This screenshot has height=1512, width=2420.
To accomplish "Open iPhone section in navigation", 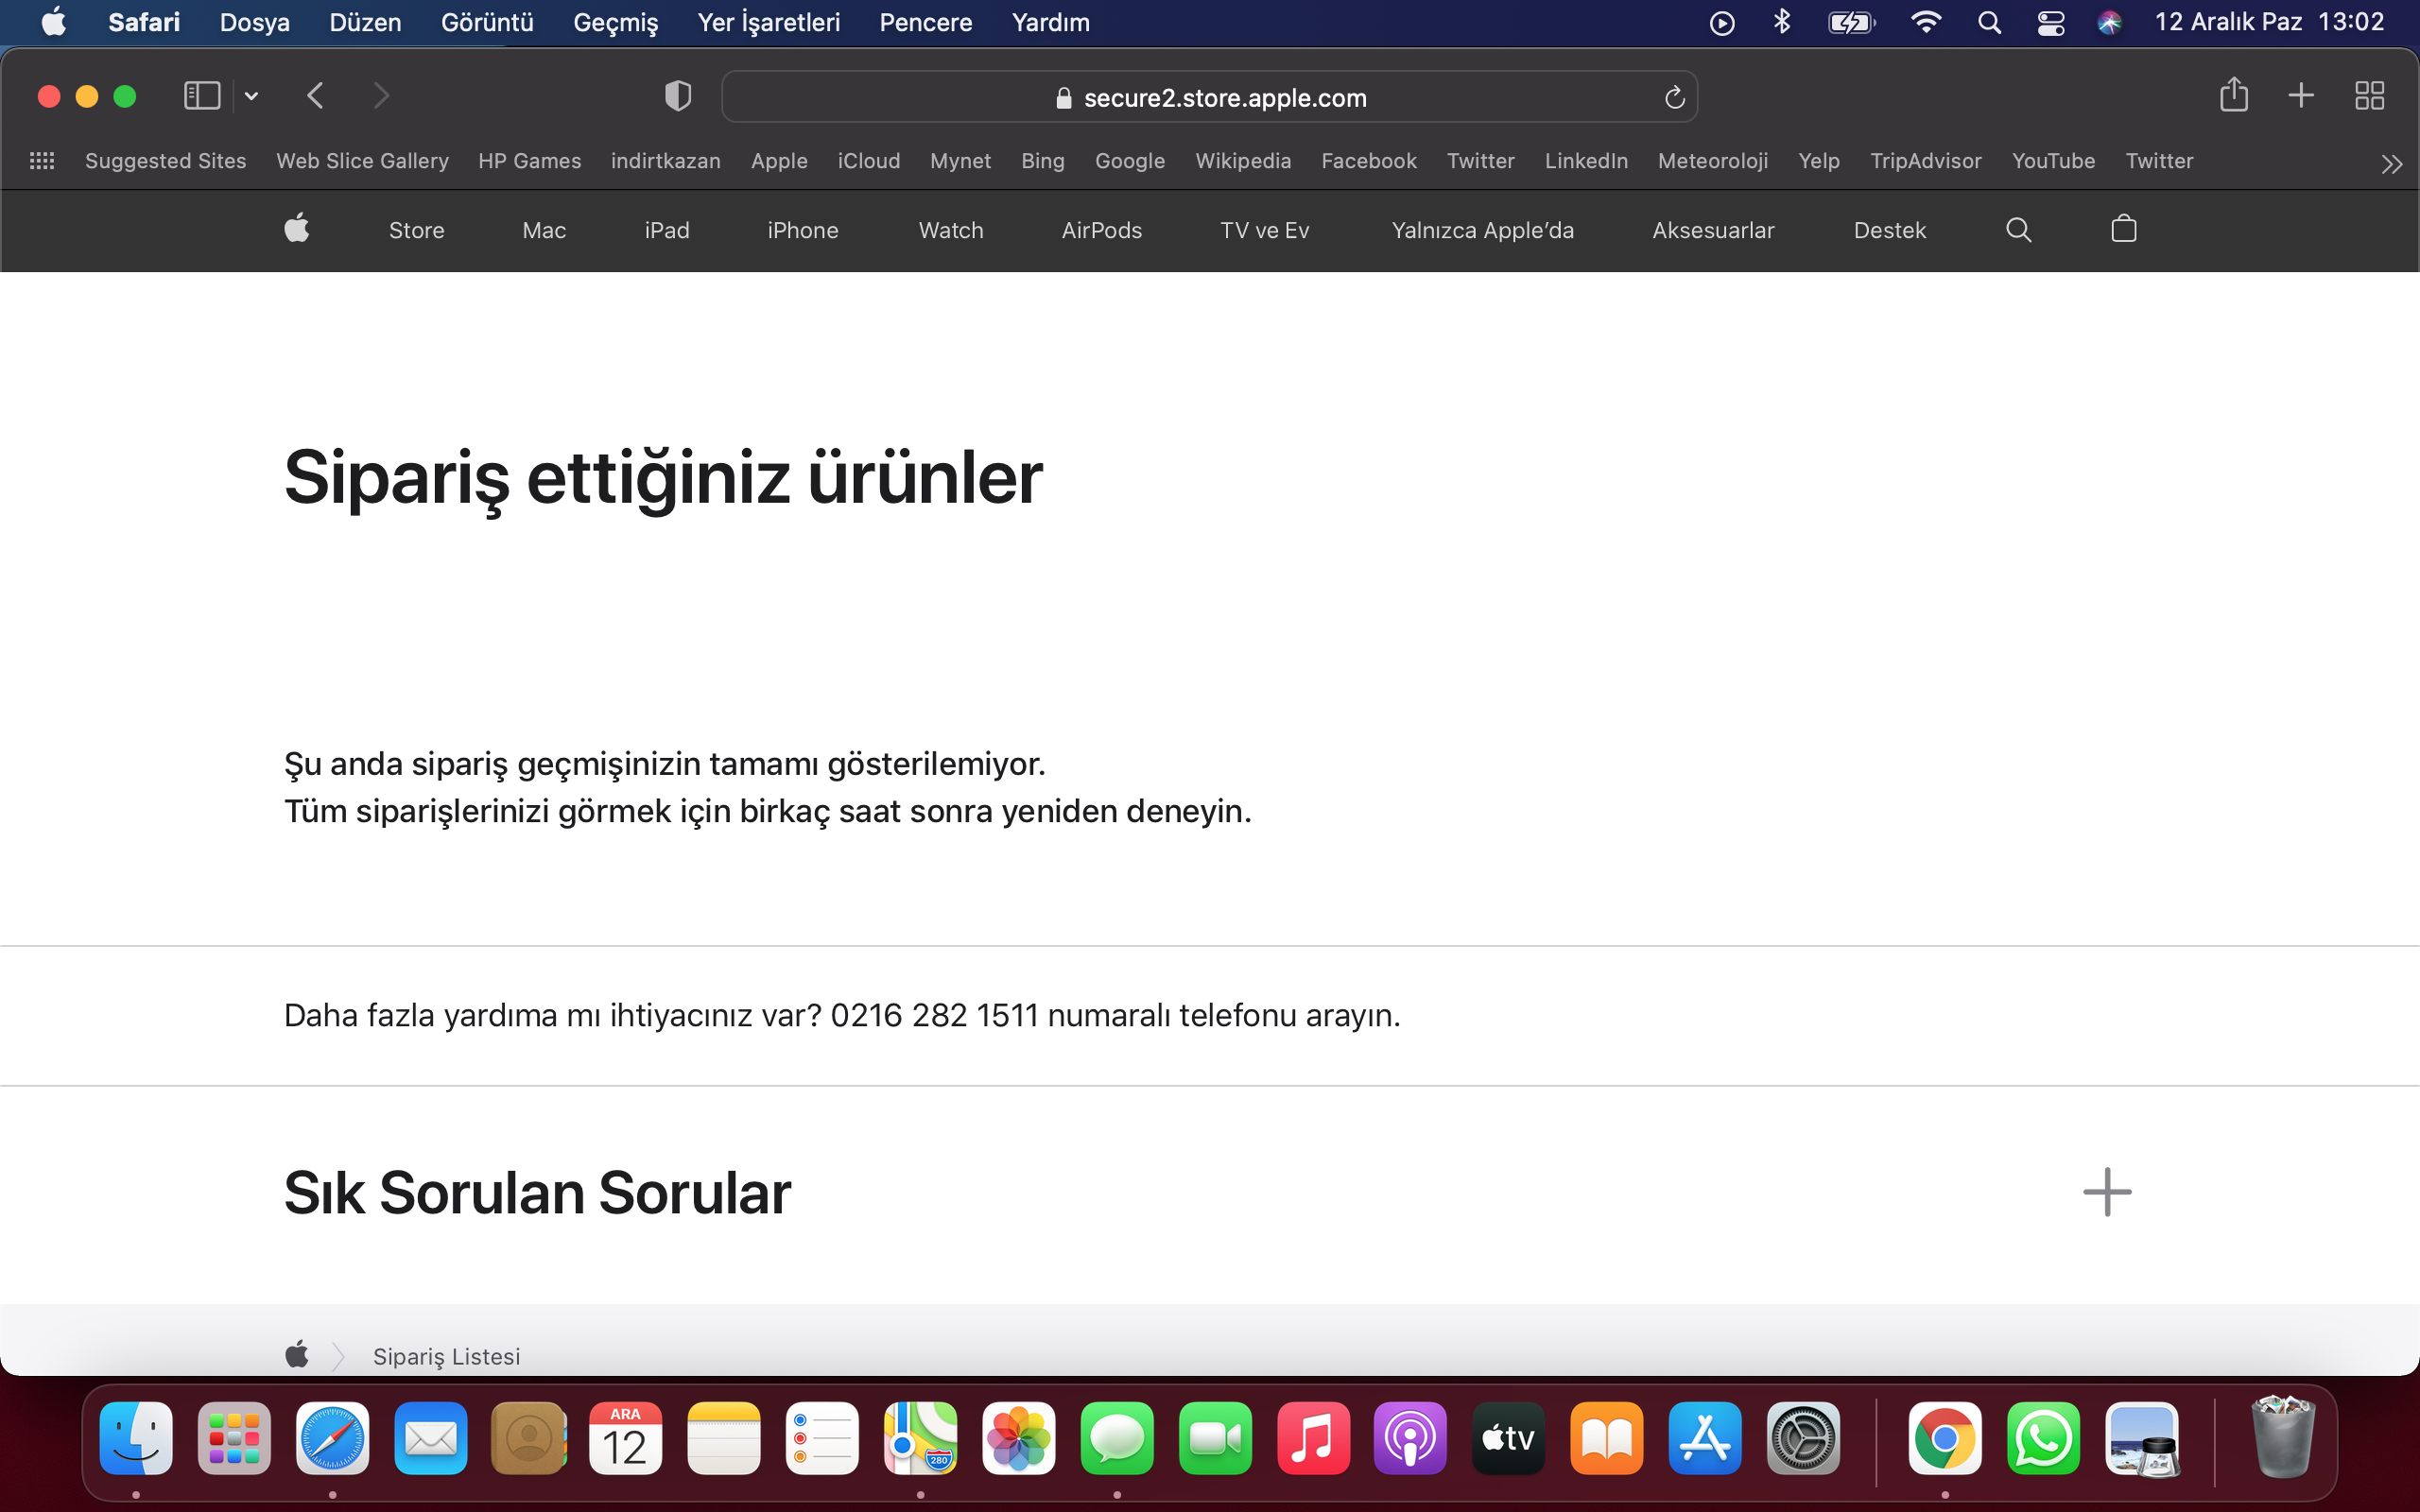I will coord(803,230).
